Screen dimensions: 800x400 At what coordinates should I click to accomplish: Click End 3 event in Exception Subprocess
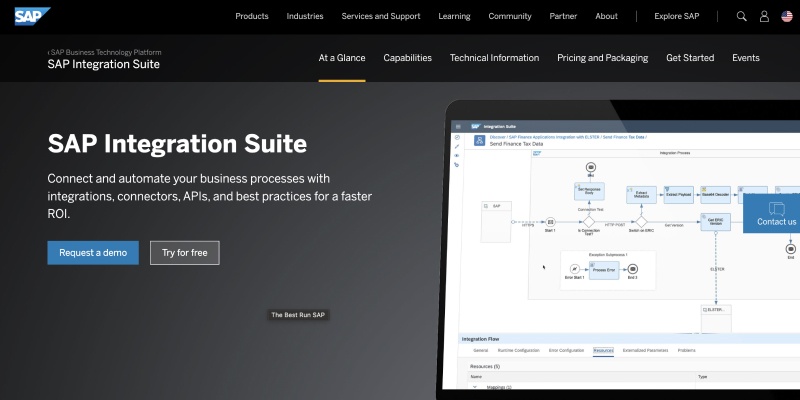[x=633, y=269]
